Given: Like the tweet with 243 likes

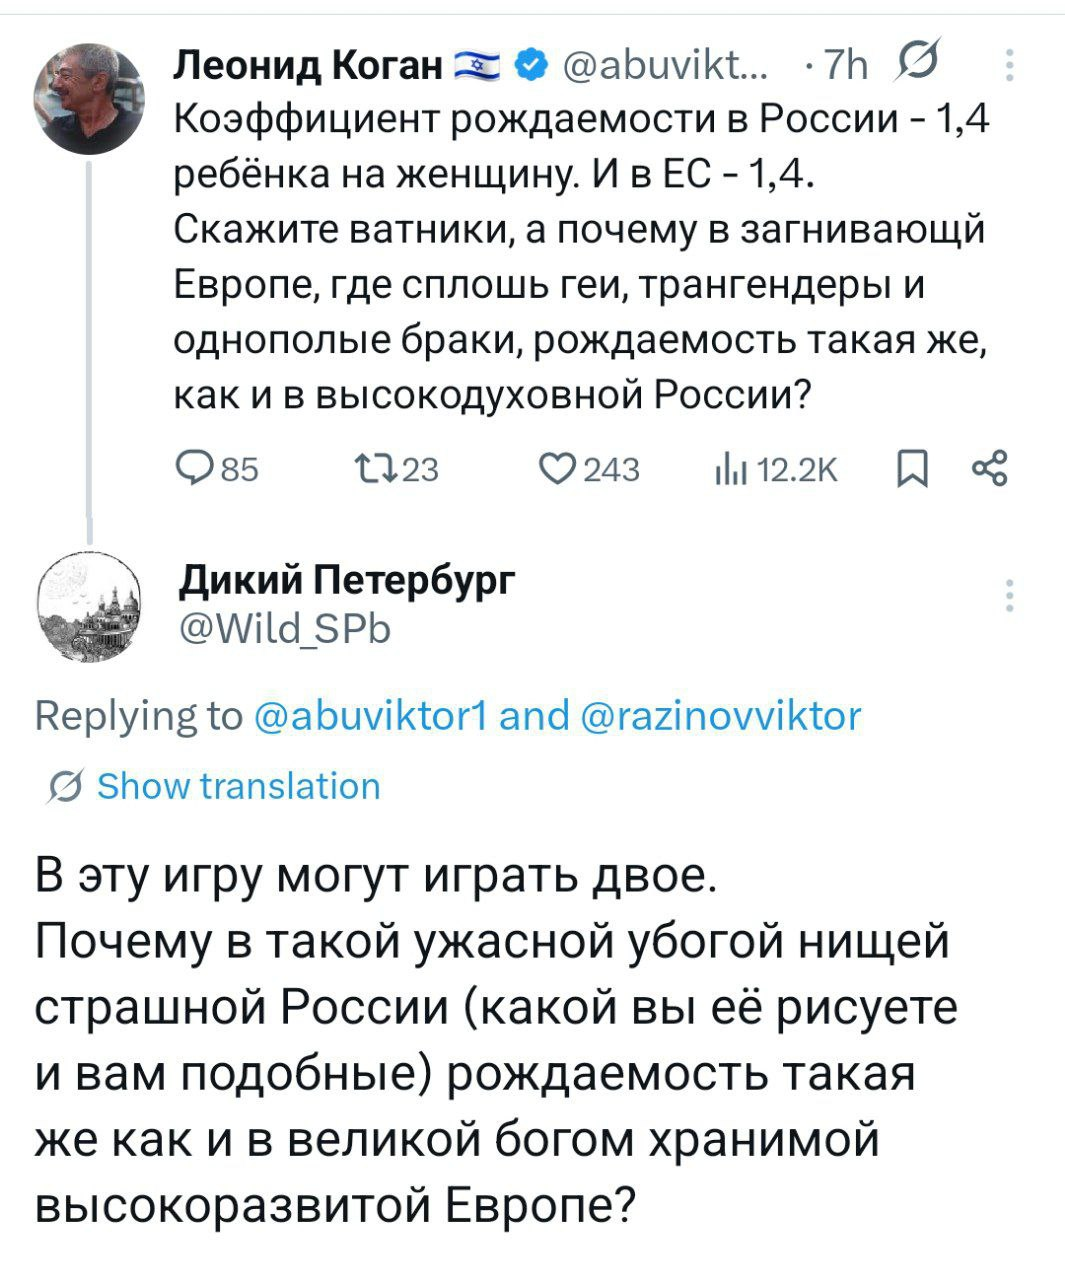Looking at the screenshot, I should click(555, 469).
